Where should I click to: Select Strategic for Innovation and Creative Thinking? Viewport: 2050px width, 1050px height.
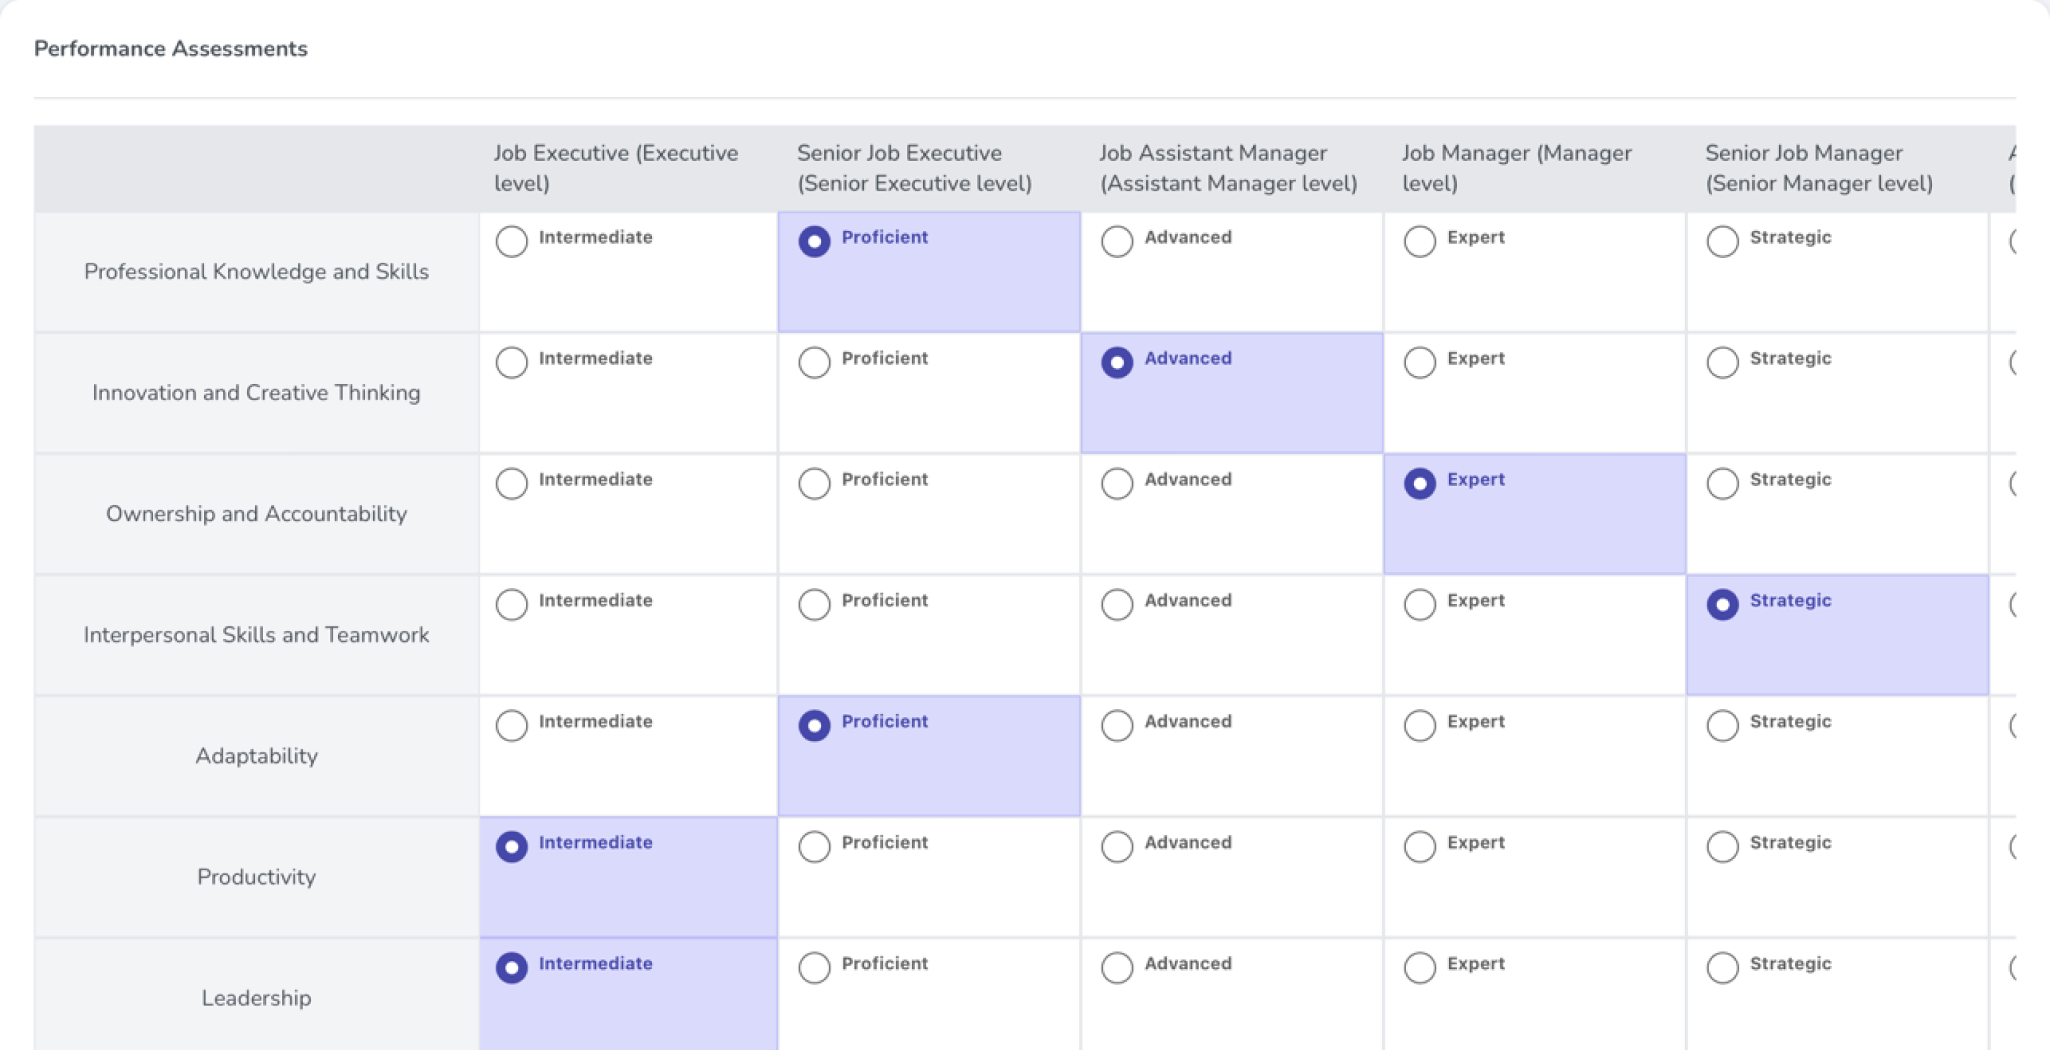(1722, 362)
